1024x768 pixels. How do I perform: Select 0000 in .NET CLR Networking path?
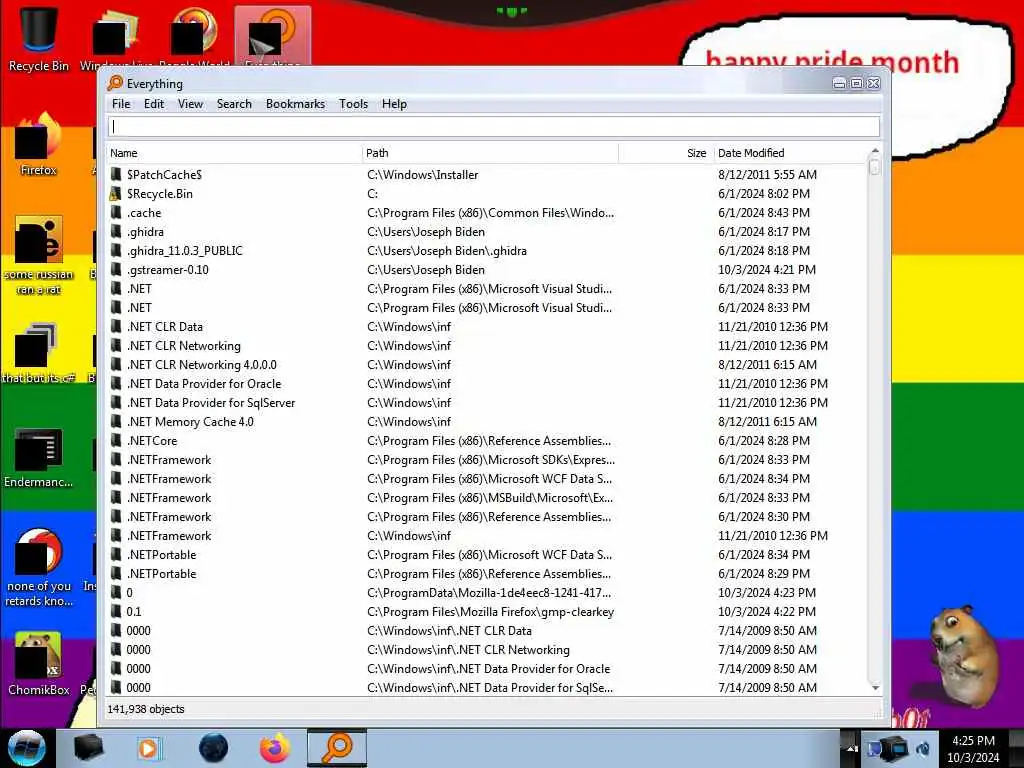pos(487,649)
